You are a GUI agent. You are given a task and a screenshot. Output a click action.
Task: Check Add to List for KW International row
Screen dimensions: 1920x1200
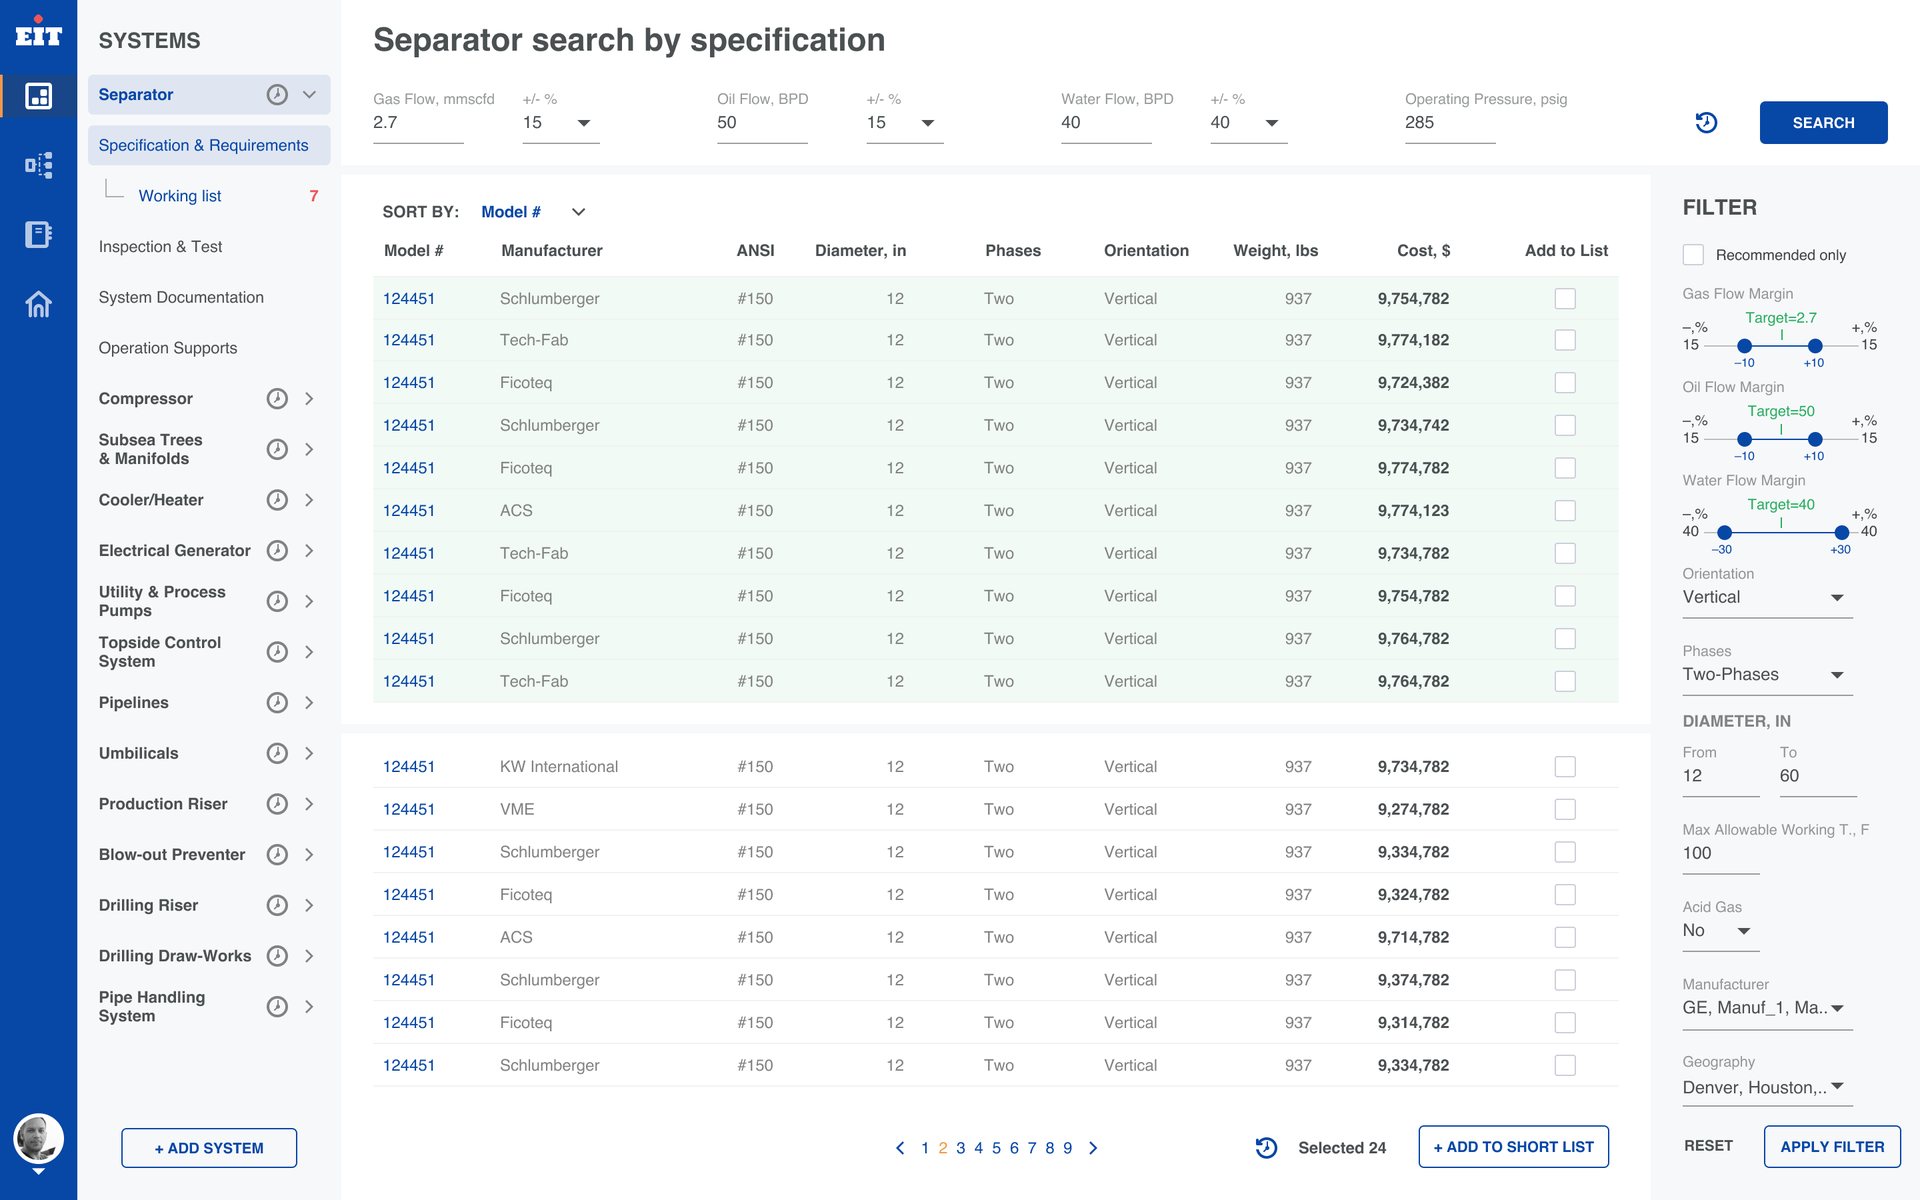coord(1565,767)
